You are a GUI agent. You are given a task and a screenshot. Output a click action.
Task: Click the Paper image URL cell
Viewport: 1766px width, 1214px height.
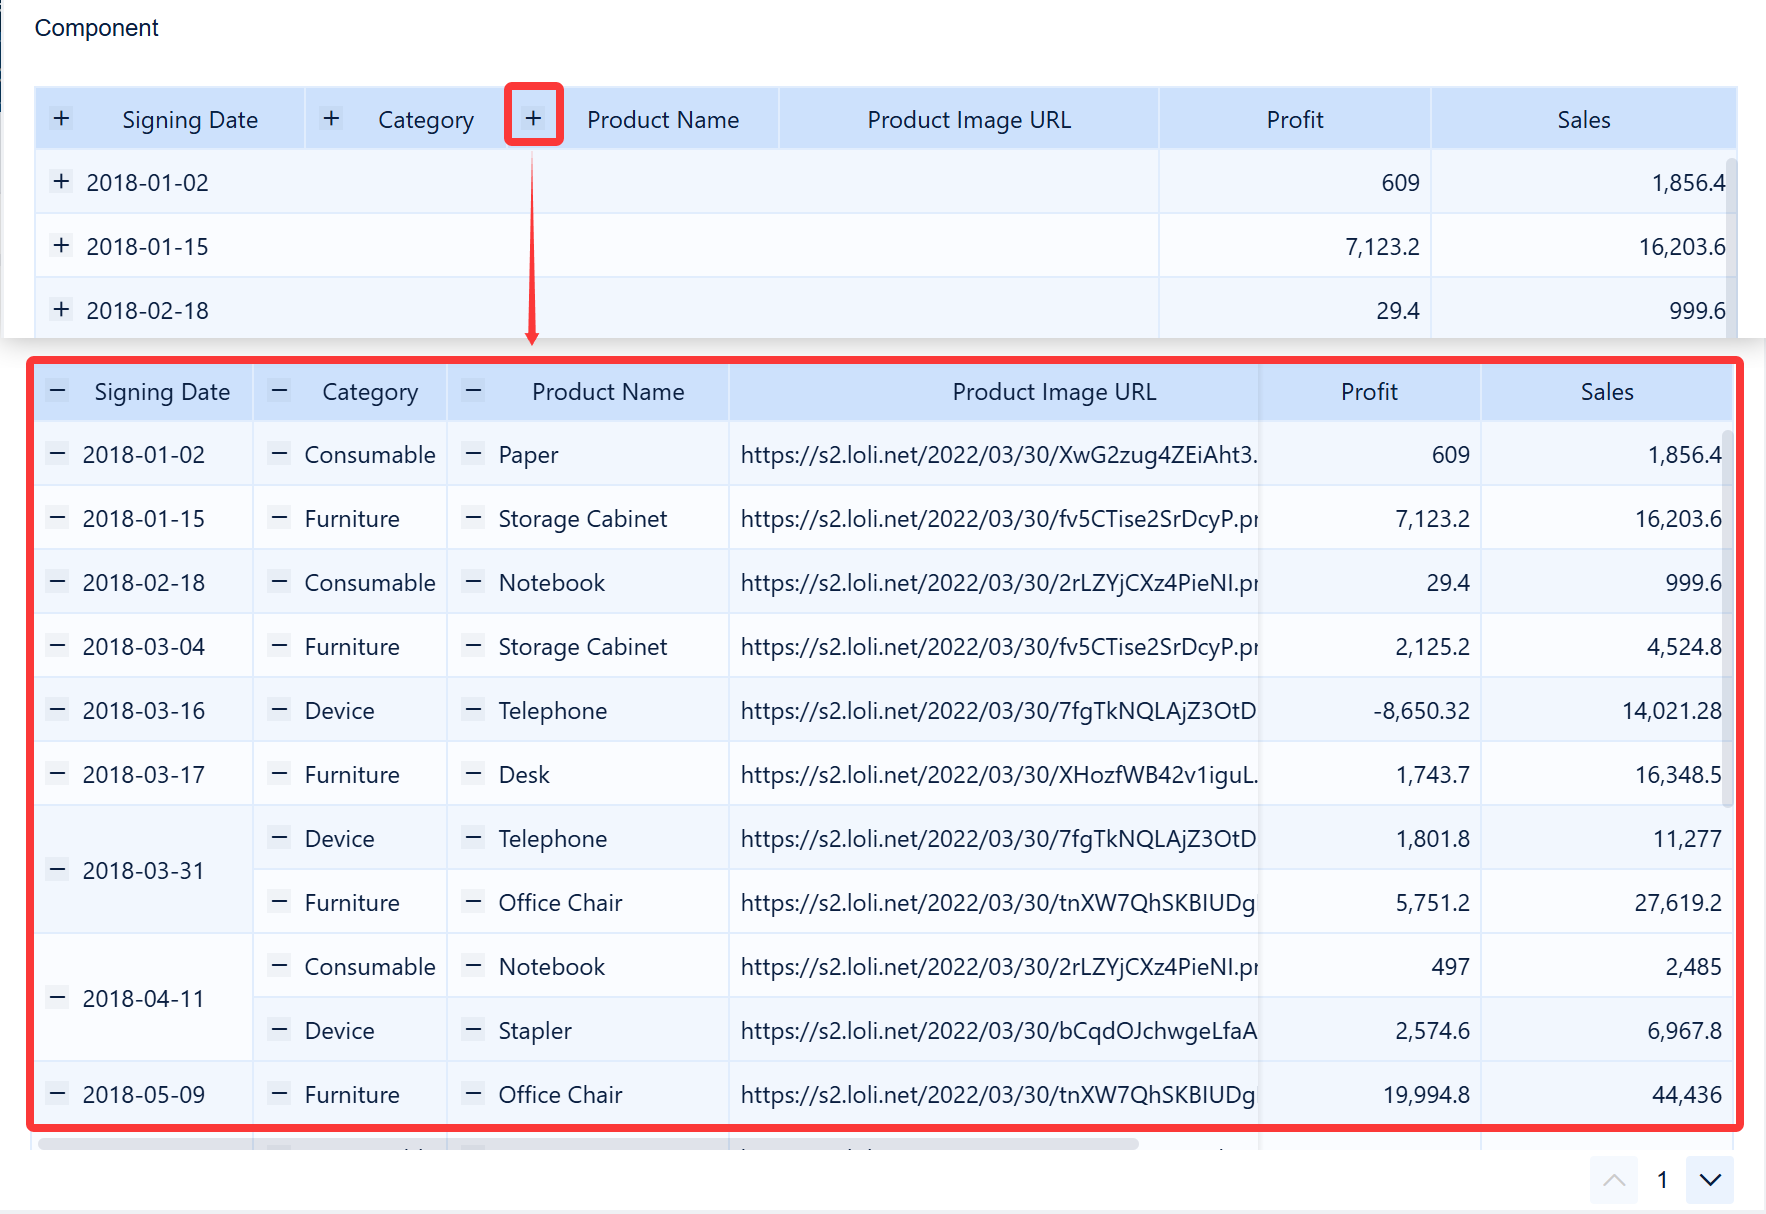995,454
